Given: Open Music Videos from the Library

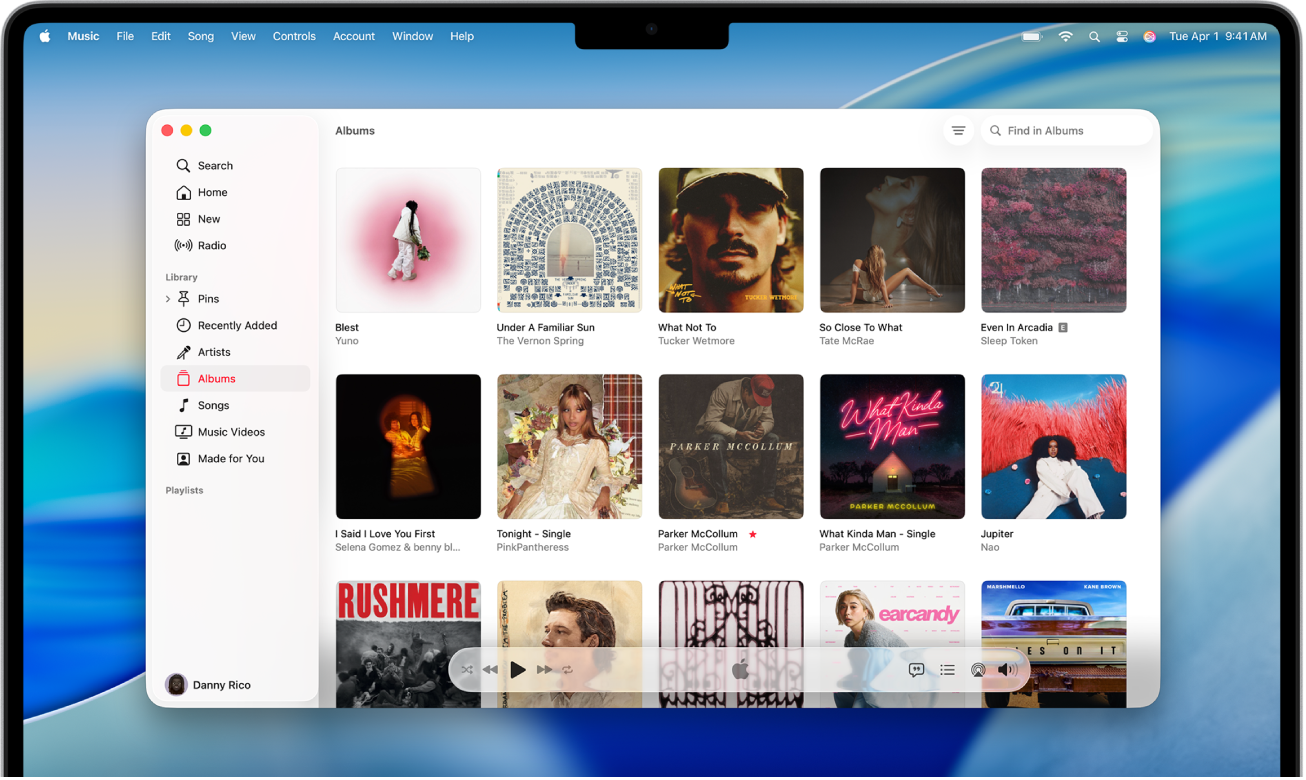Looking at the screenshot, I should (x=231, y=431).
